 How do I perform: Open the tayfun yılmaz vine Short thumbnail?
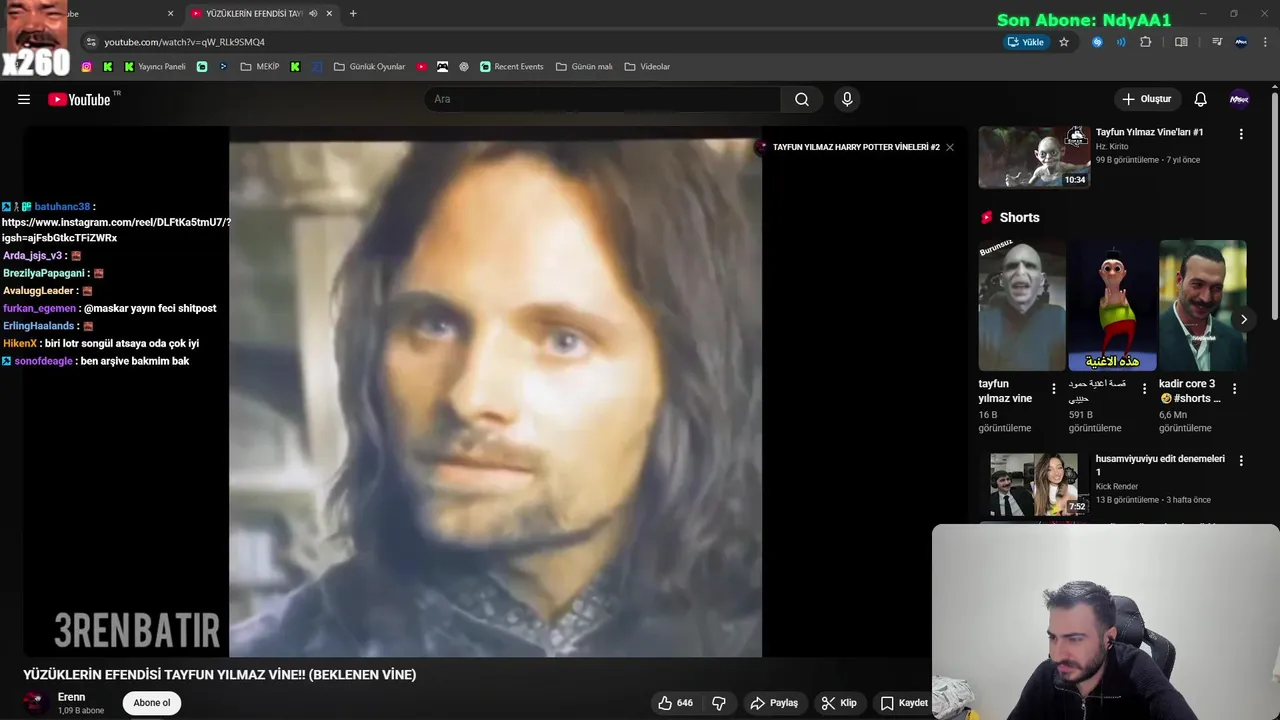1022,305
